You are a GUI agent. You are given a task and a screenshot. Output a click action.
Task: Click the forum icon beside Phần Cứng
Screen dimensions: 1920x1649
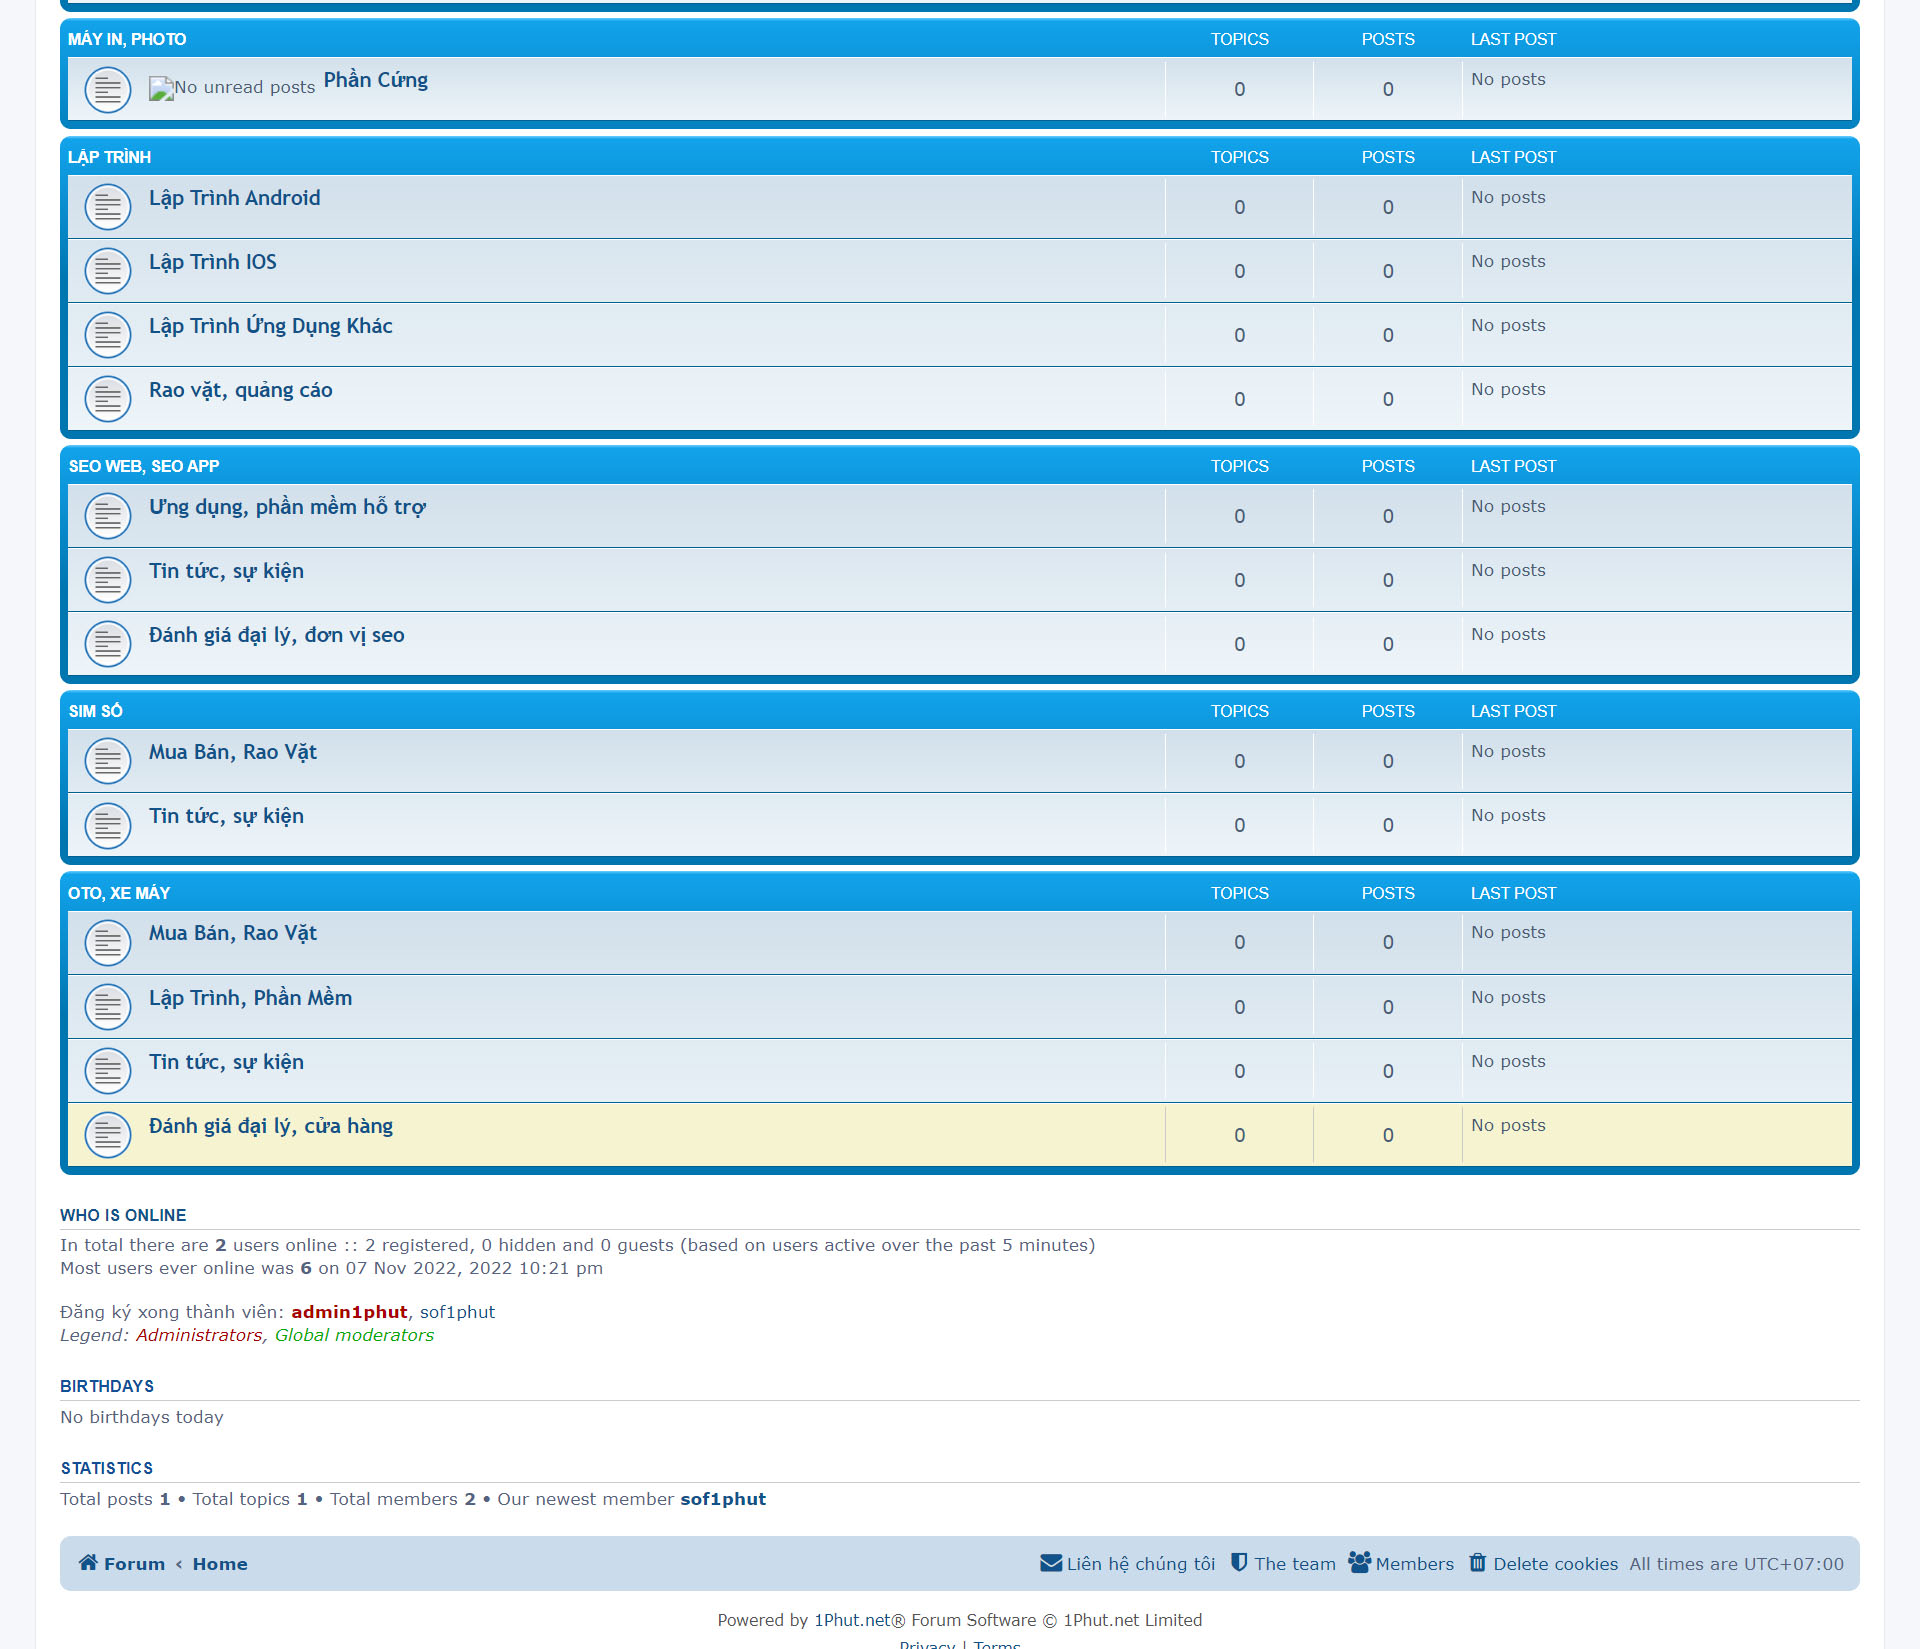(108, 90)
